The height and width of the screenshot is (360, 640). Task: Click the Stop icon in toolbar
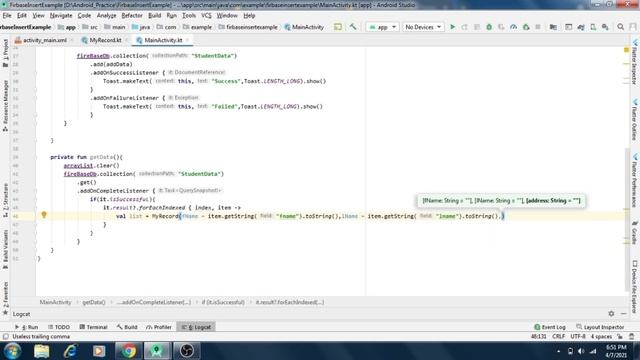pos(538,27)
